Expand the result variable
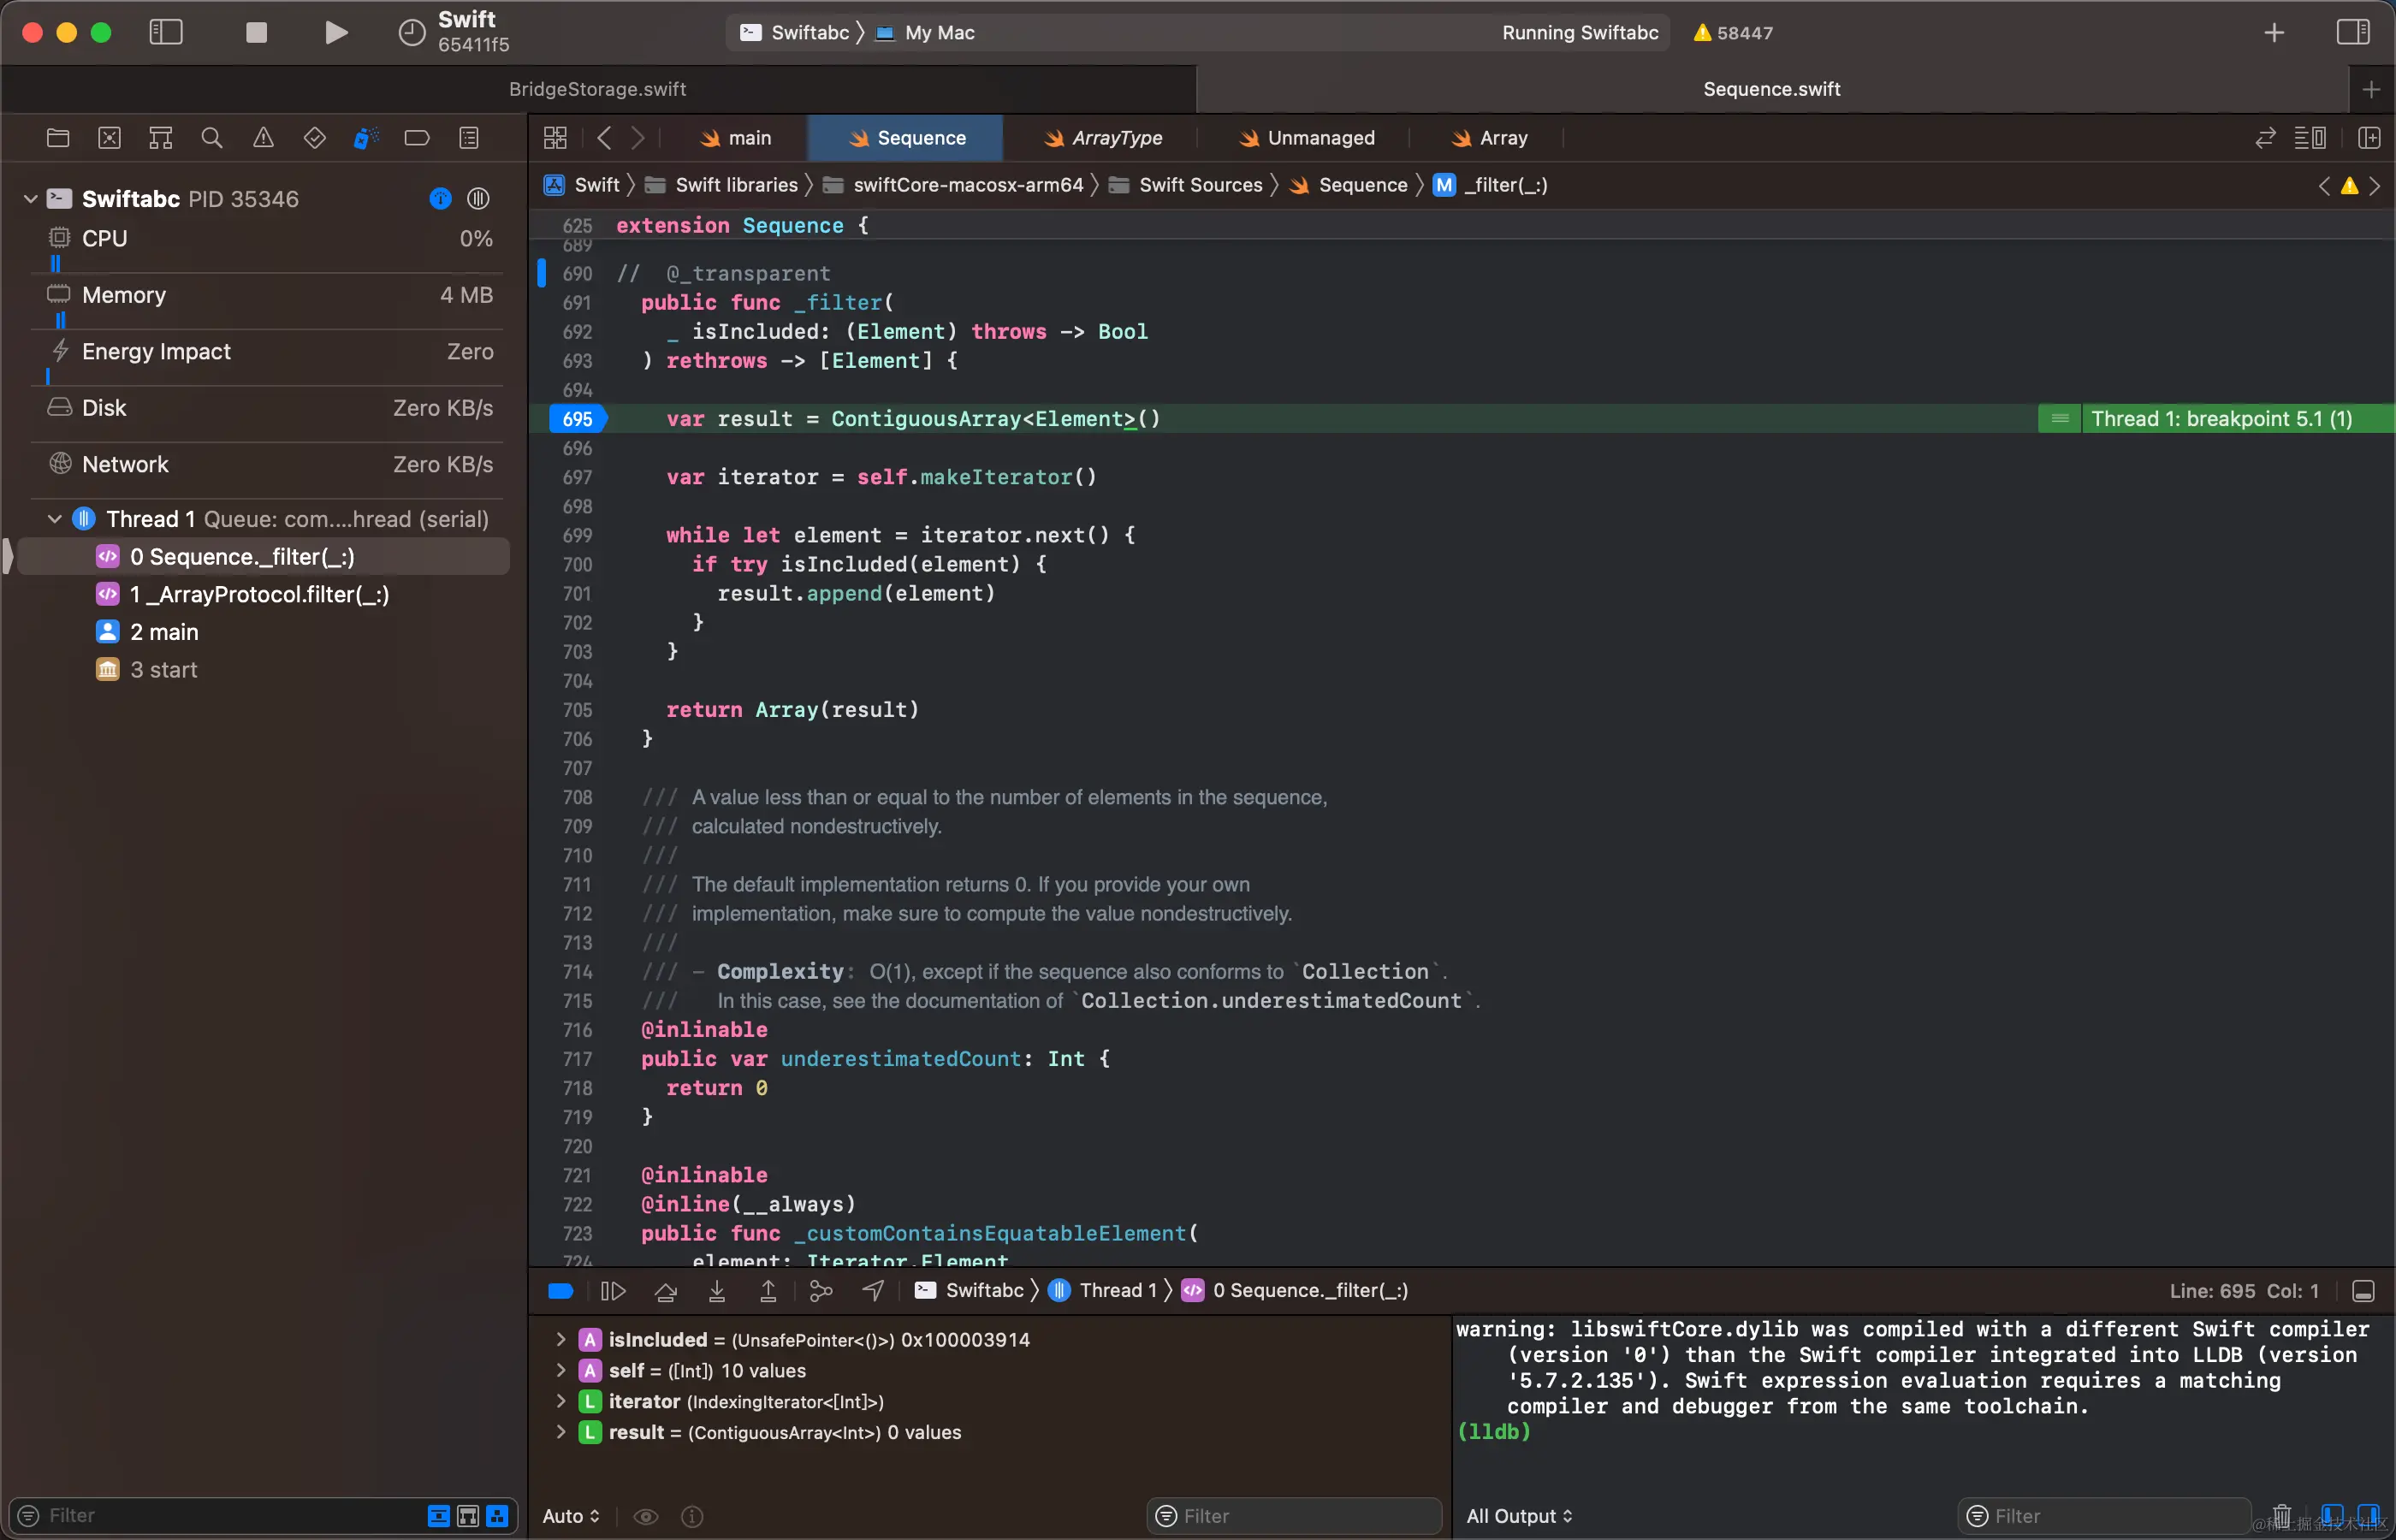The image size is (2396, 1540). [x=561, y=1432]
